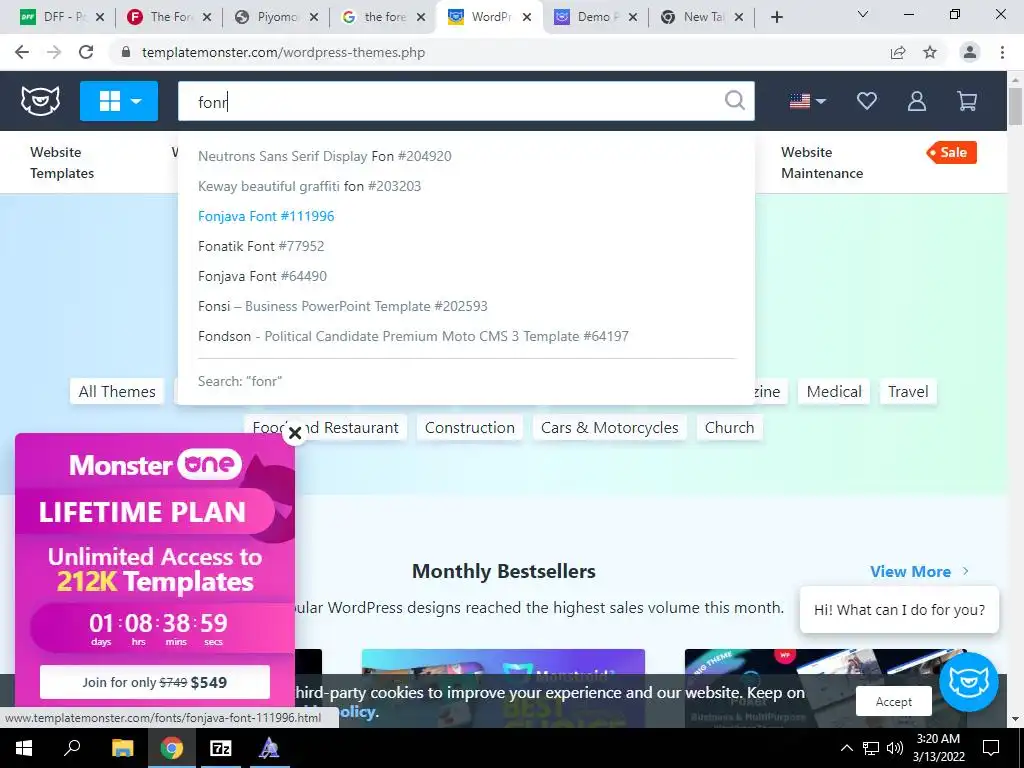This screenshot has height=768, width=1024.
Task: Select the Food and Restaurant category tag
Action: tap(325, 428)
